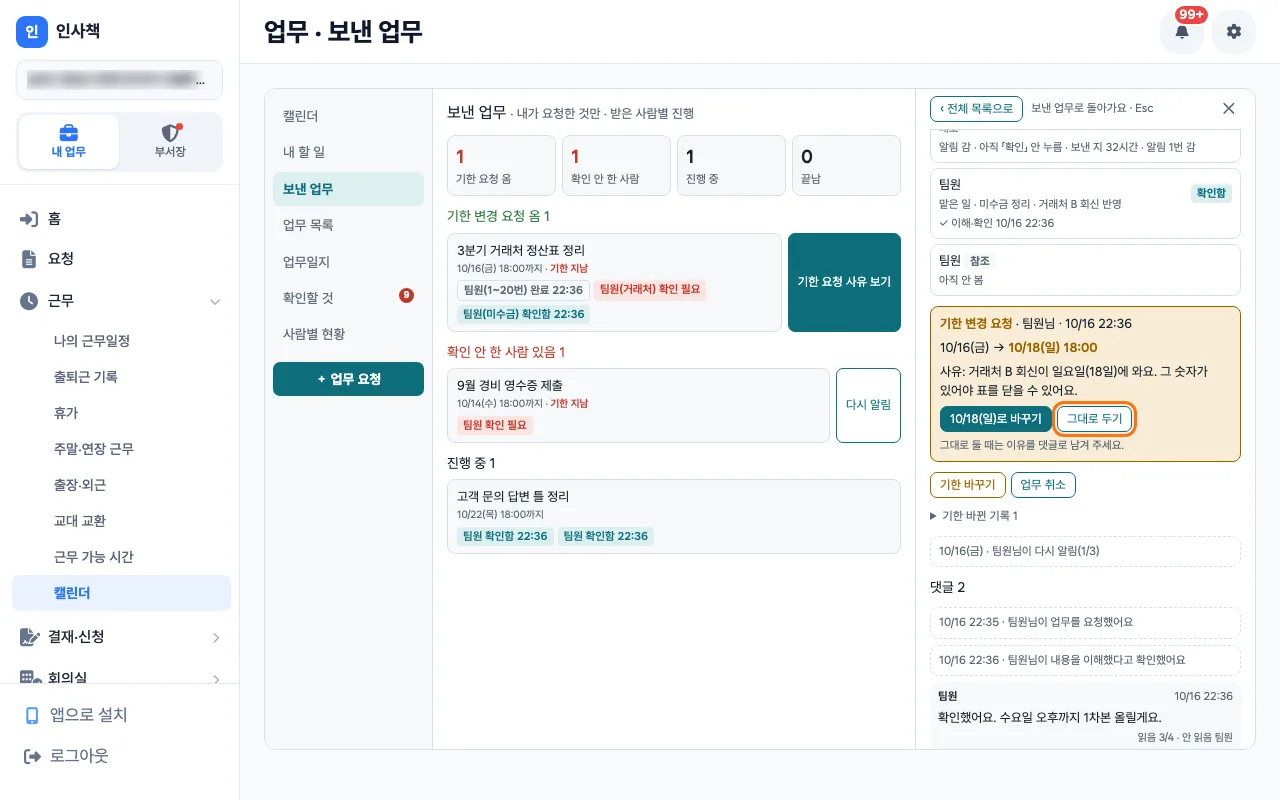Click 기한 요청 사유 보기 button
Screen dimensions: 1280x800
pos(844,282)
